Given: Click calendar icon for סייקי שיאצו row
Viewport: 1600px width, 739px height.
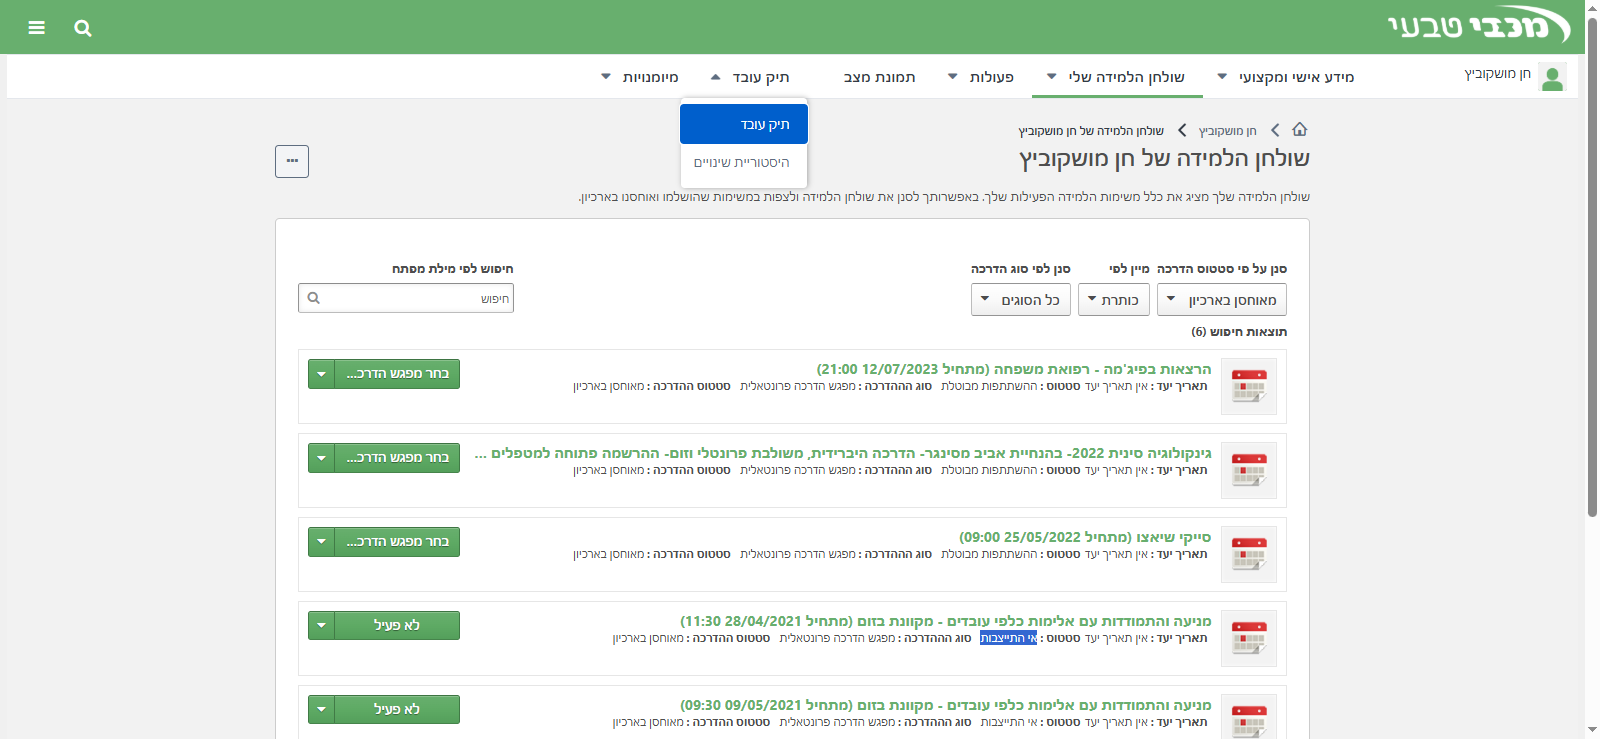Looking at the screenshot, I should 1249,554.
